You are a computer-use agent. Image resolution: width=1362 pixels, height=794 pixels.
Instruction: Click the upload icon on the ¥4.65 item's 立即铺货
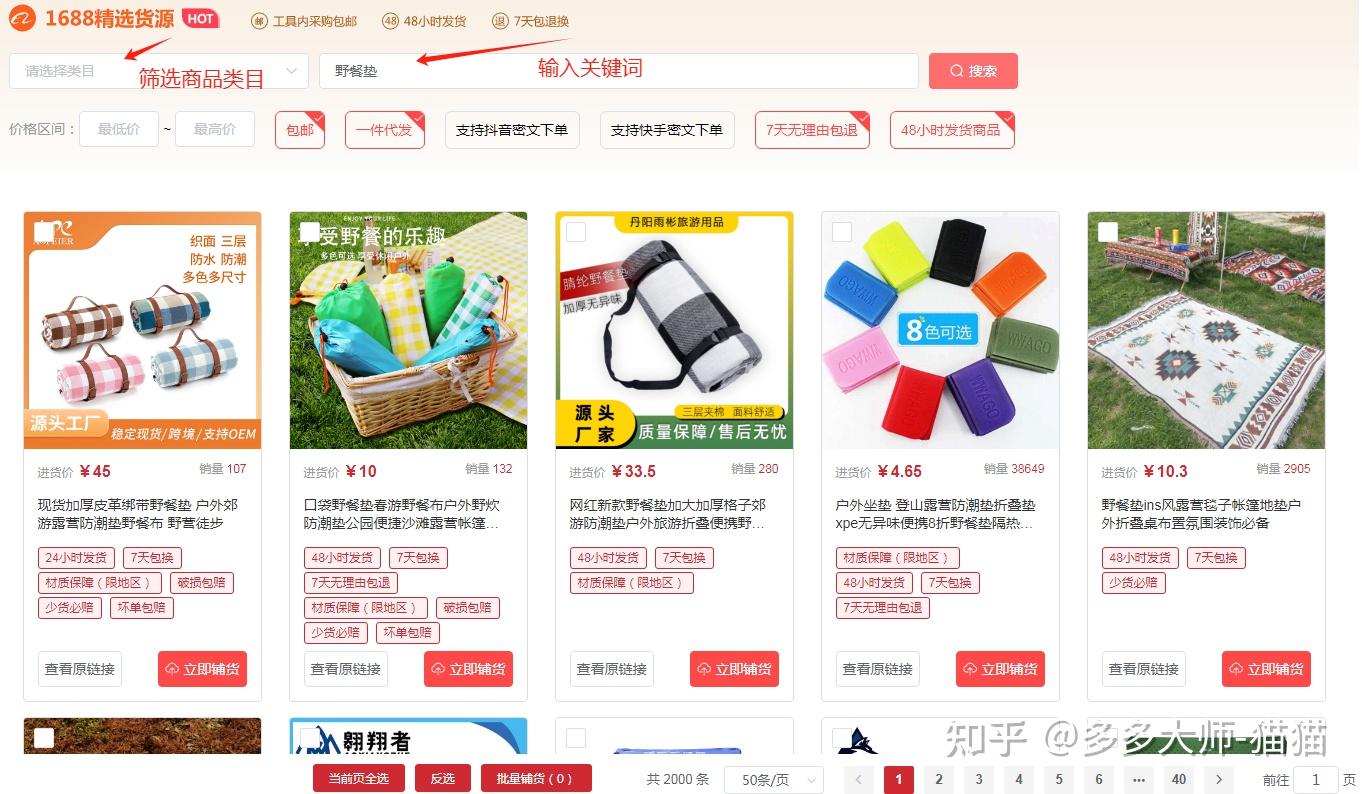click(970, 669)
